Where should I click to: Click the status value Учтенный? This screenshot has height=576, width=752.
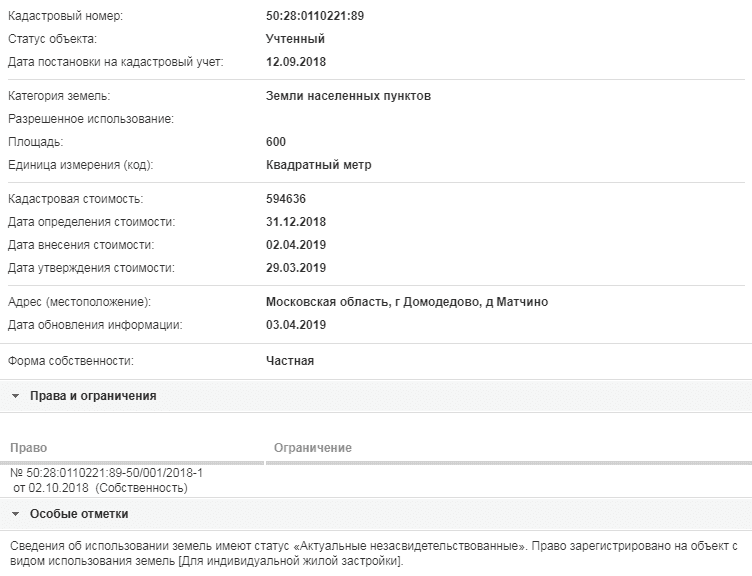coord(295,39)
